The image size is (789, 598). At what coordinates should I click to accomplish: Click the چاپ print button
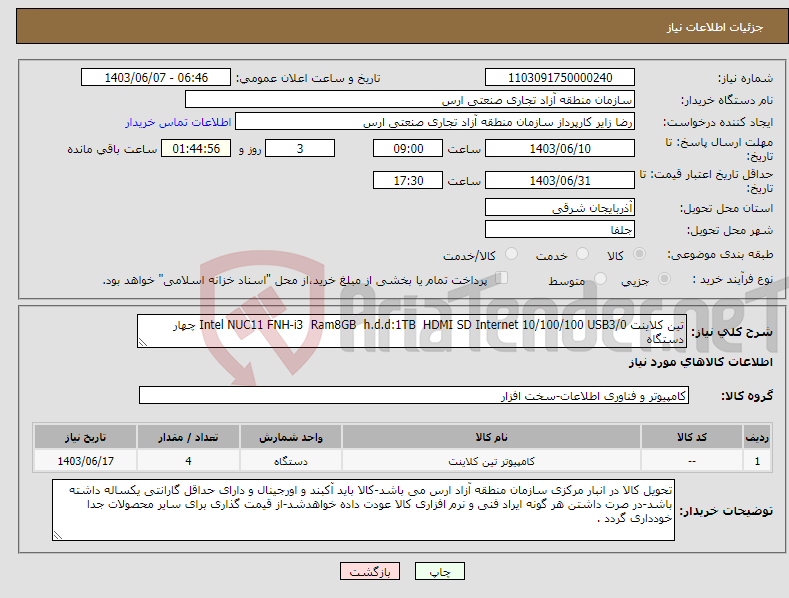440,571
